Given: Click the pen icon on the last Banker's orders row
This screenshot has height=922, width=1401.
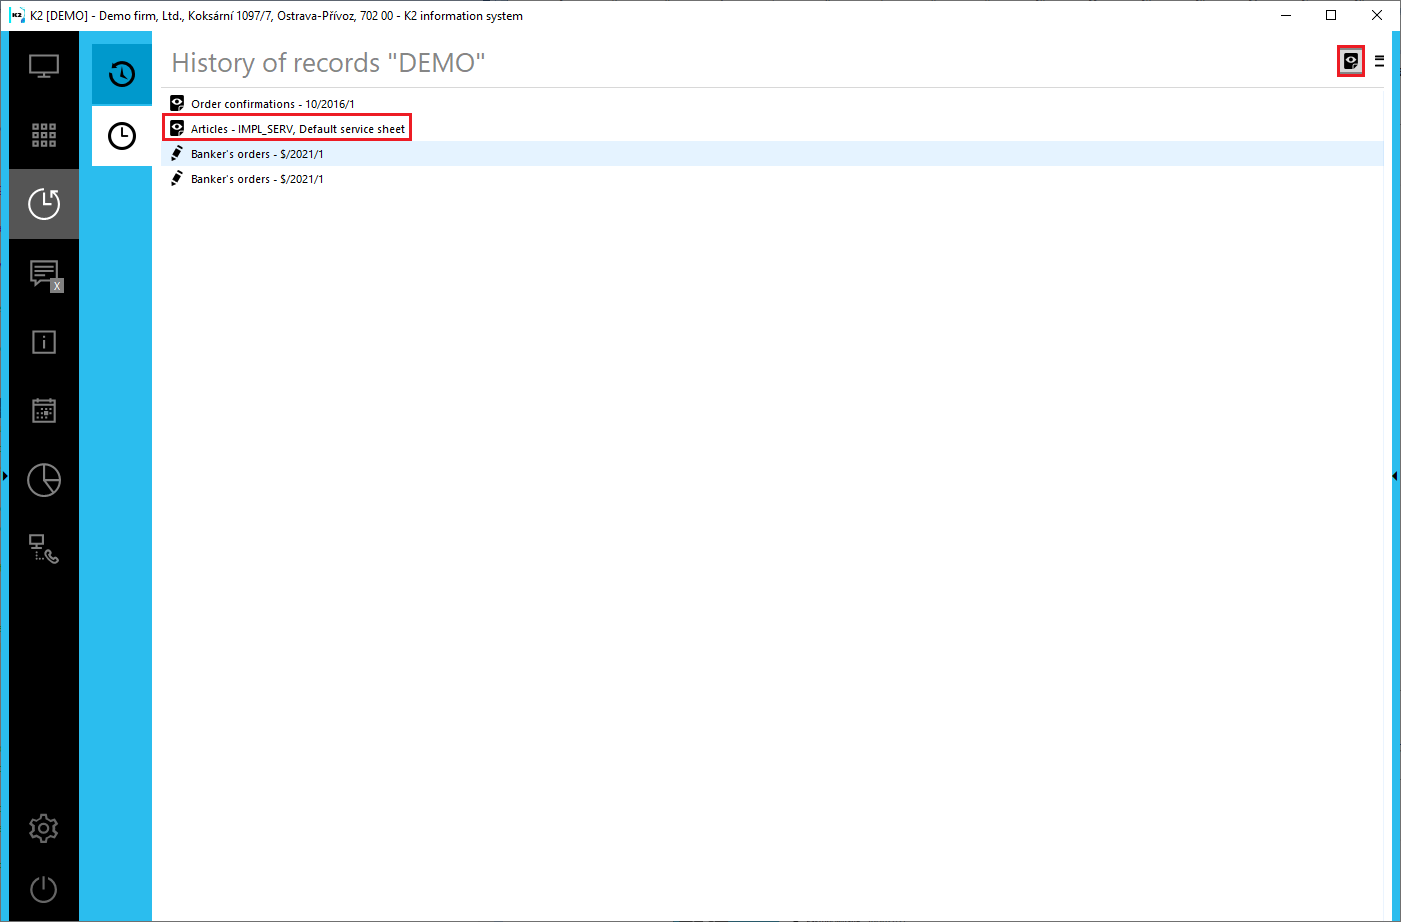Looking at the screenshot, I should click(x=177, y=178).
